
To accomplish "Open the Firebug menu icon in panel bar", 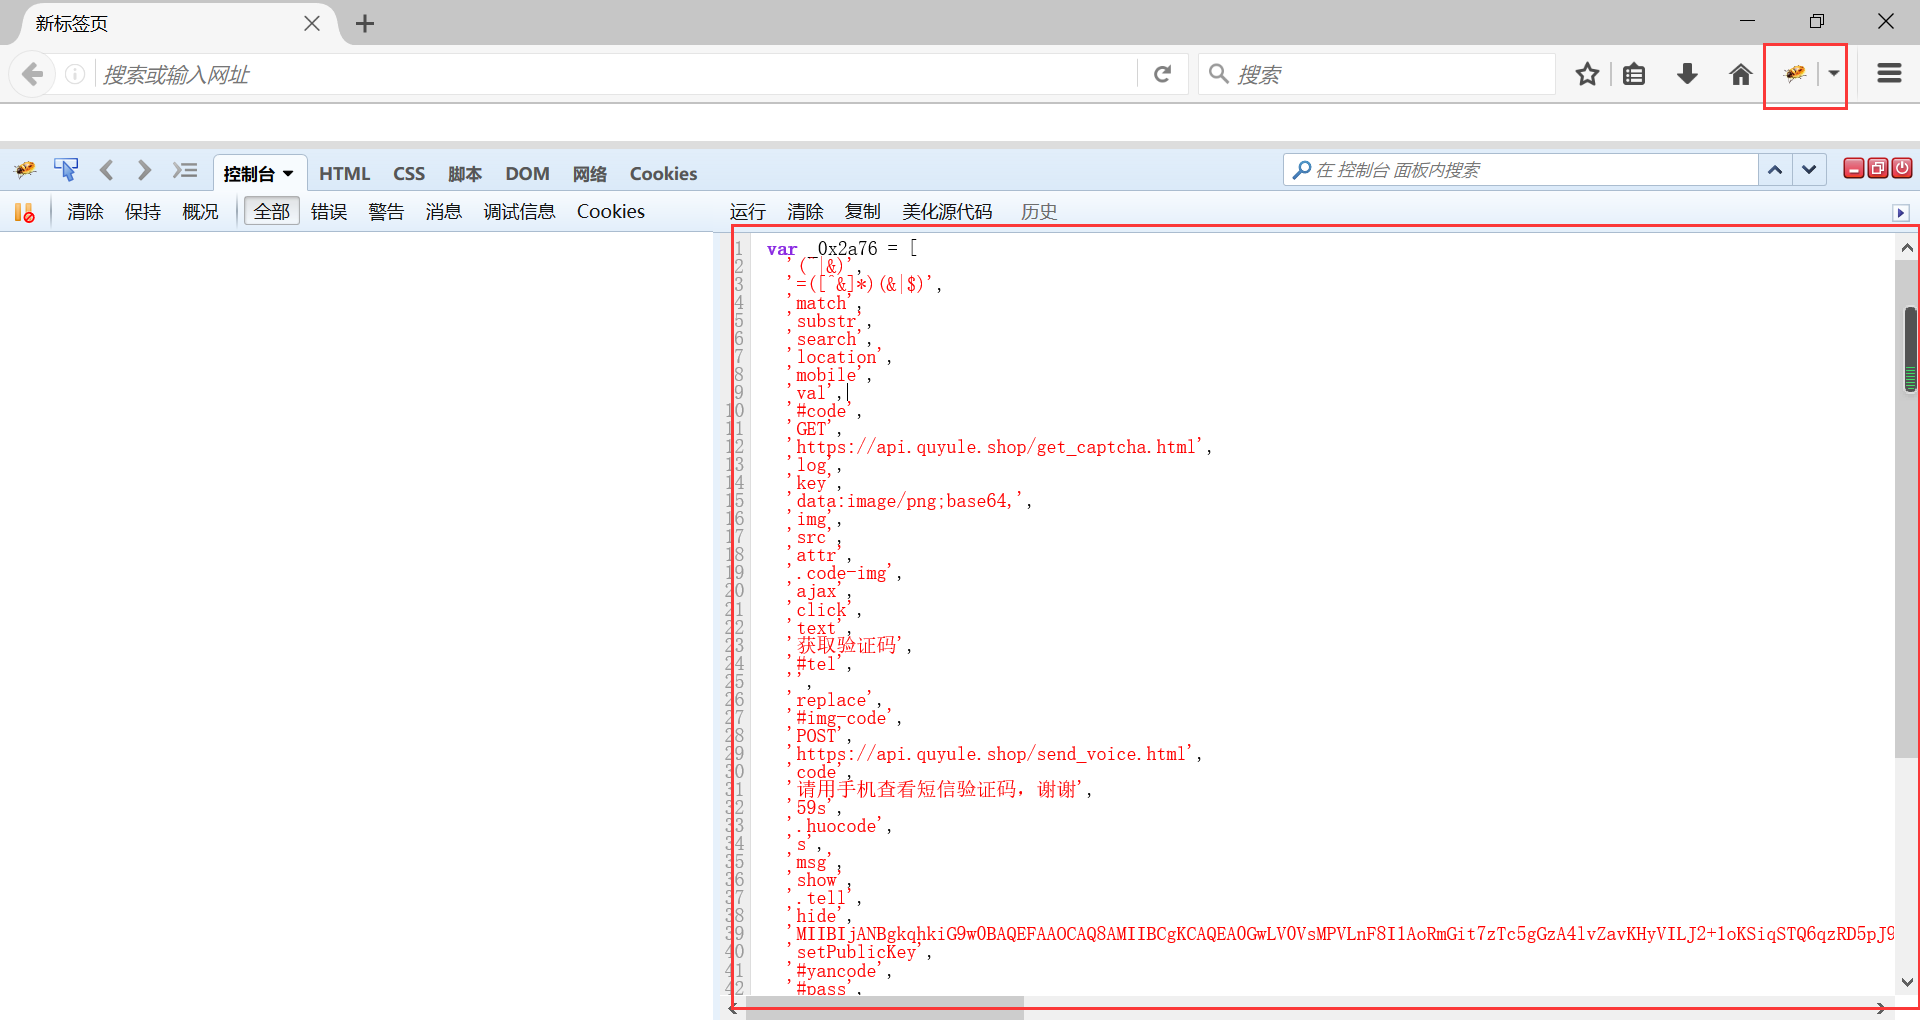I will click(x=25, y=170).
